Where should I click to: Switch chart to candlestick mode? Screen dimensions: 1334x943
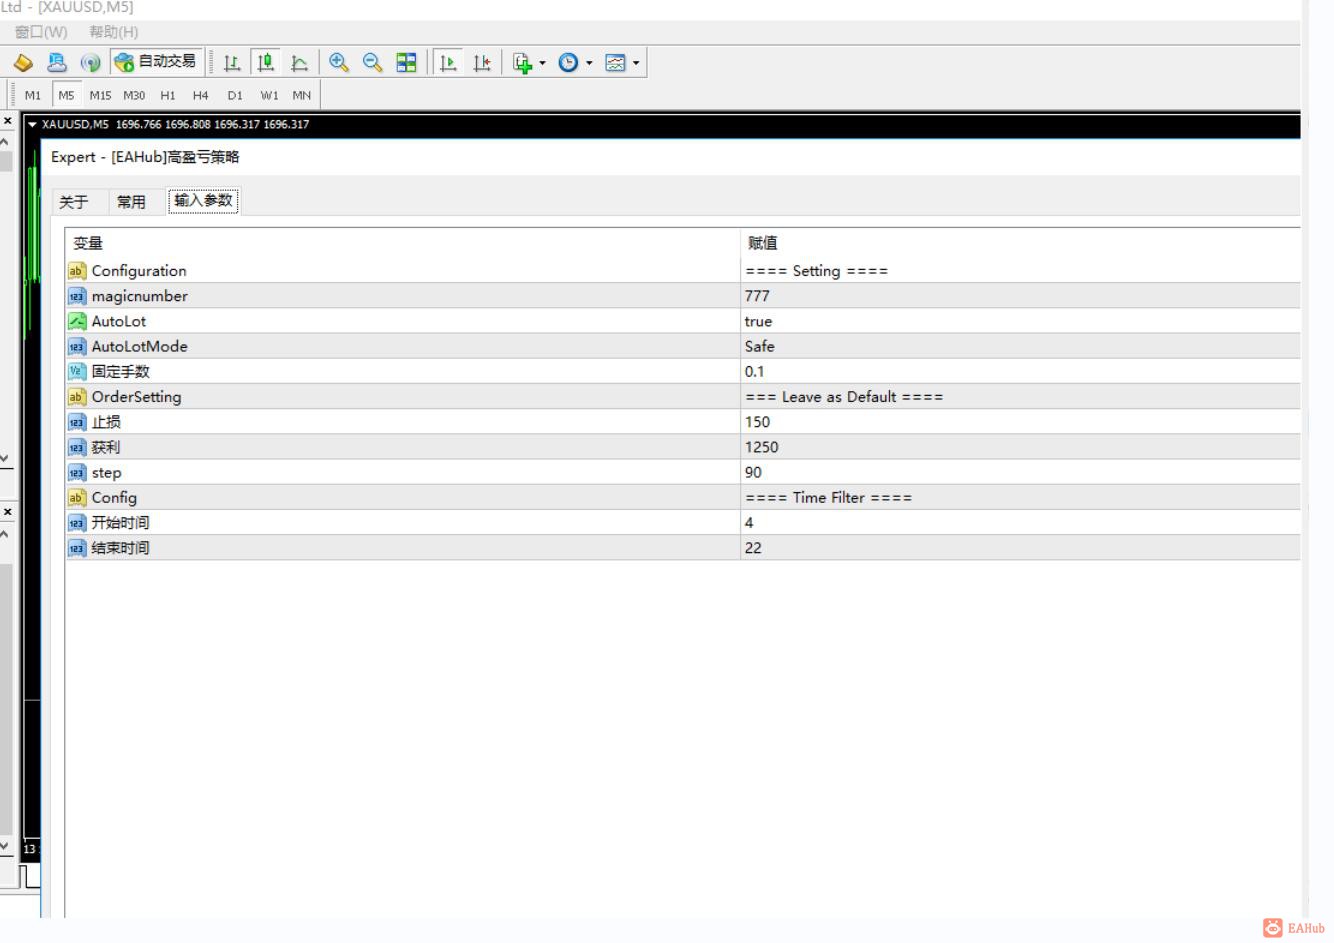[265, 63]
